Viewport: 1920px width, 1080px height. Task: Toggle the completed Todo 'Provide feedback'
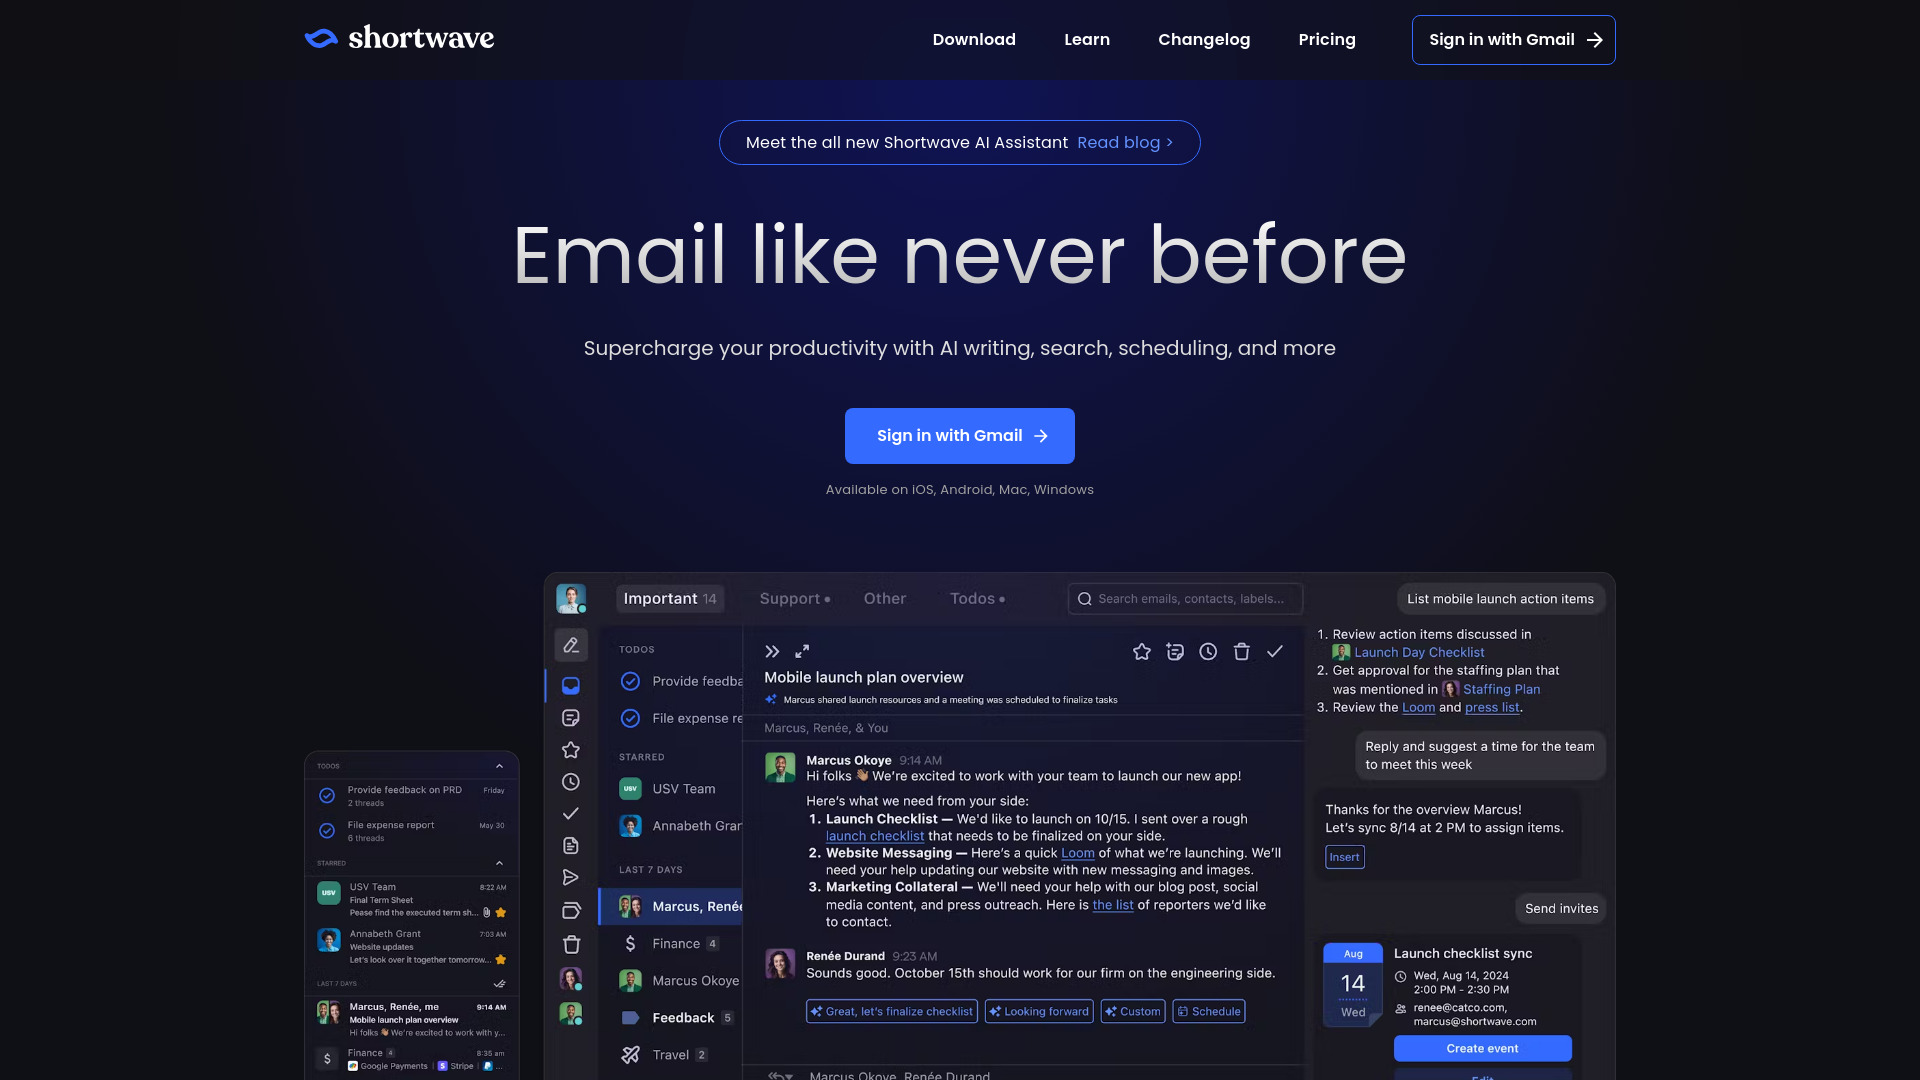click(630, 680)
